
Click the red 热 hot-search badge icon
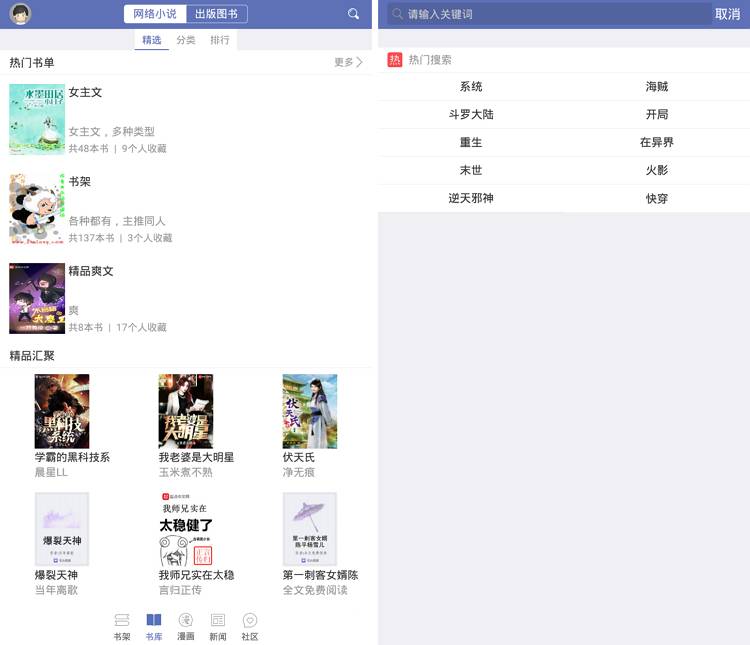pos(395,60)
